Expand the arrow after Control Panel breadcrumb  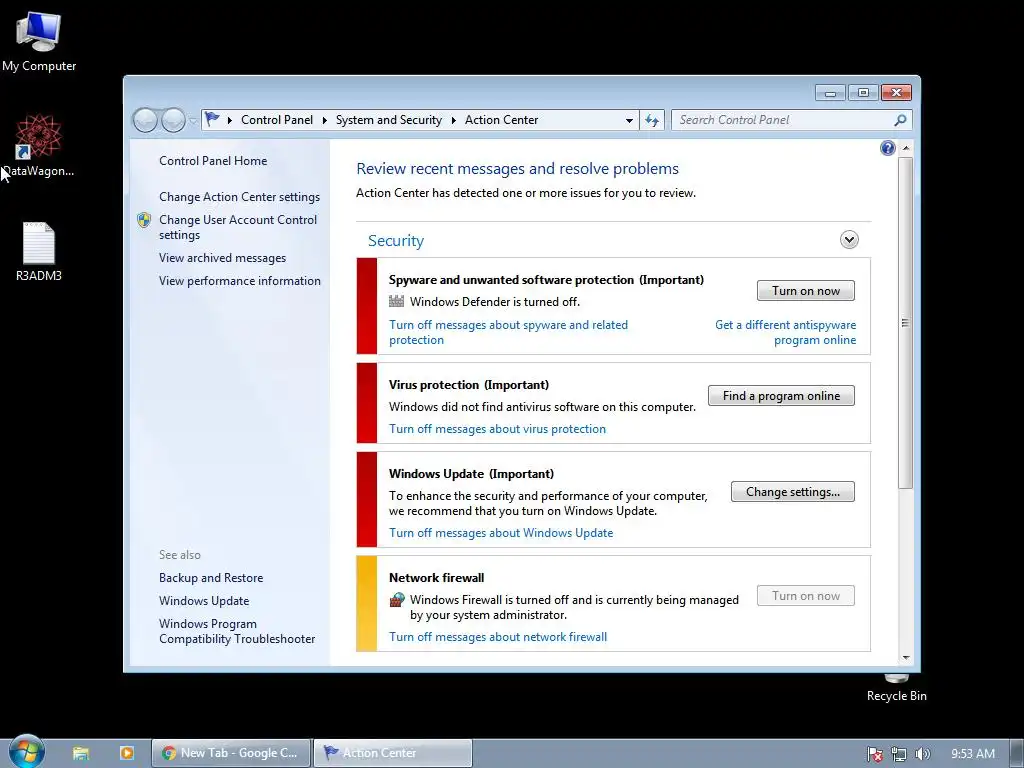(x=325, y=120)
